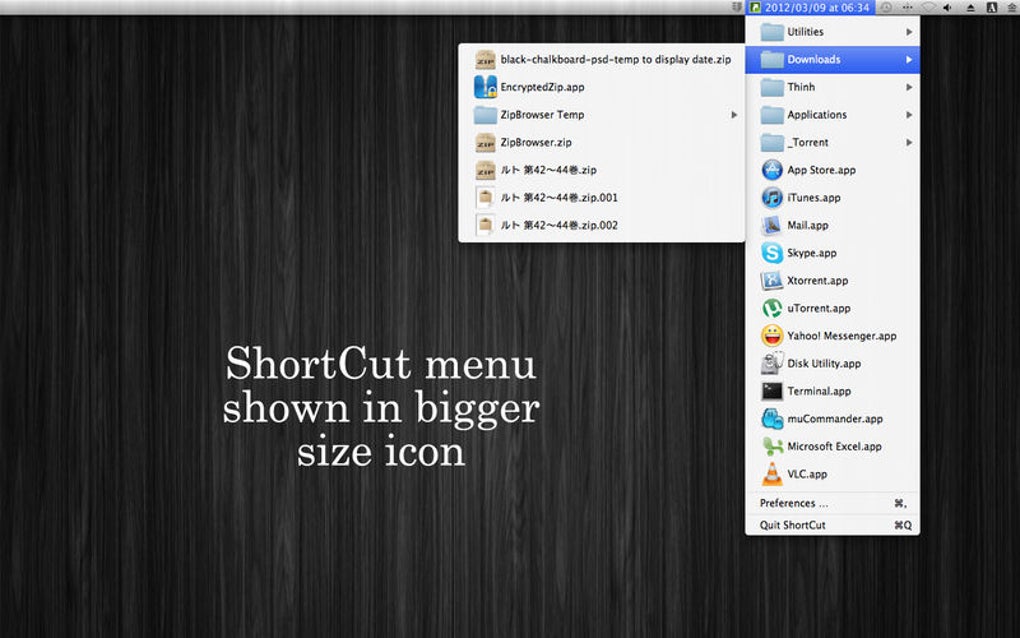
Task: Open Mail.app stamp icon
Action: (772, 225)
